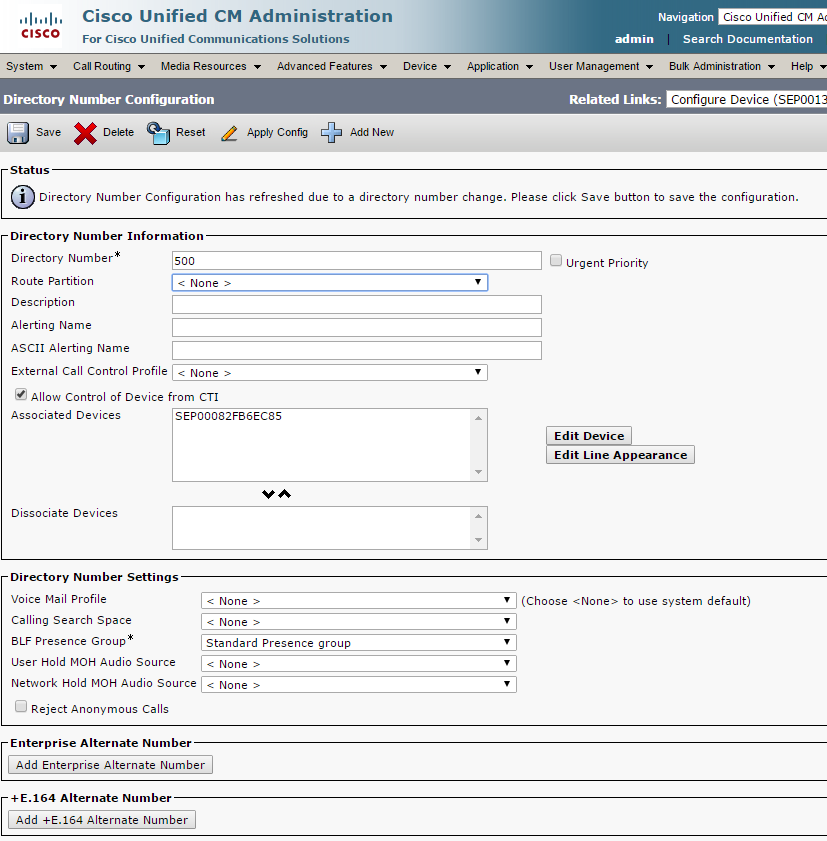Image resolution: width=827 pixels, height=841 pixels.
Task: Click Add Enterprise Alternate Number button
Action: (x=110, y=765)
